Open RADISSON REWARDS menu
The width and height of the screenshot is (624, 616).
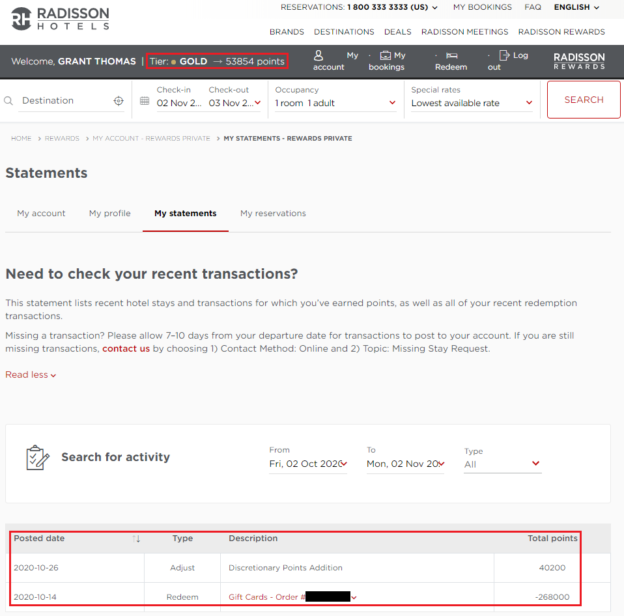click(561, 32)
